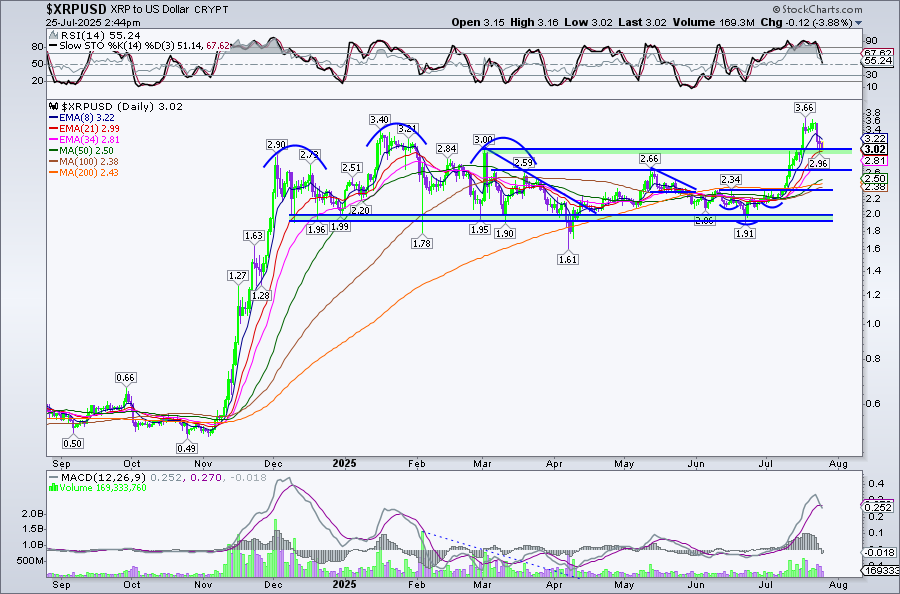
Task: Open the dropdown arrow beside Chg -3.88%
Action: pos(859,23)
